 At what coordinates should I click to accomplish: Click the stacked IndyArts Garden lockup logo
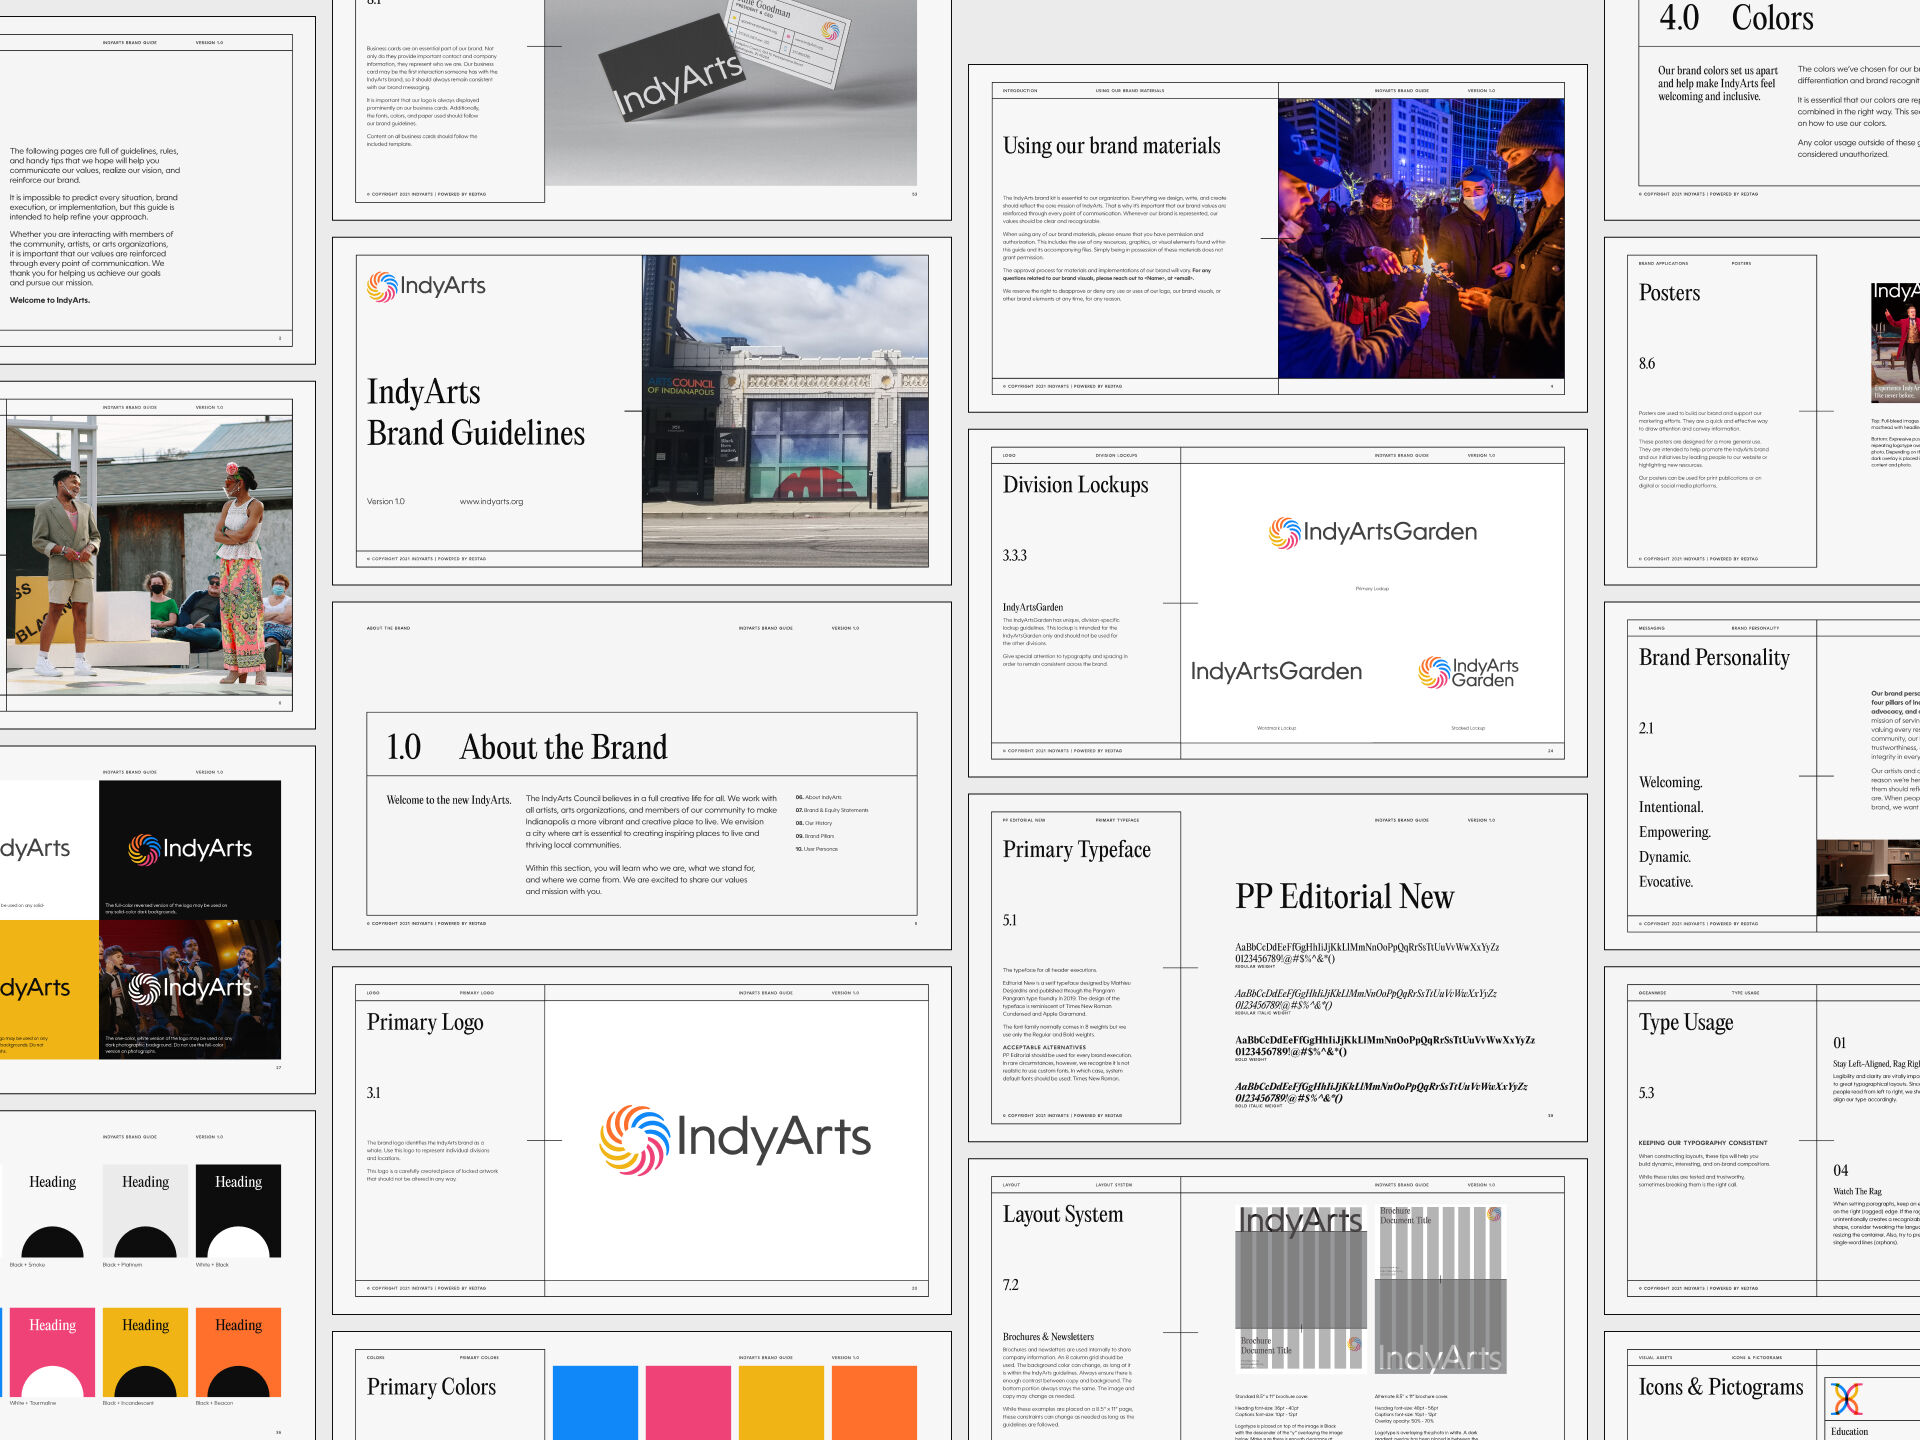point(1468,672)
